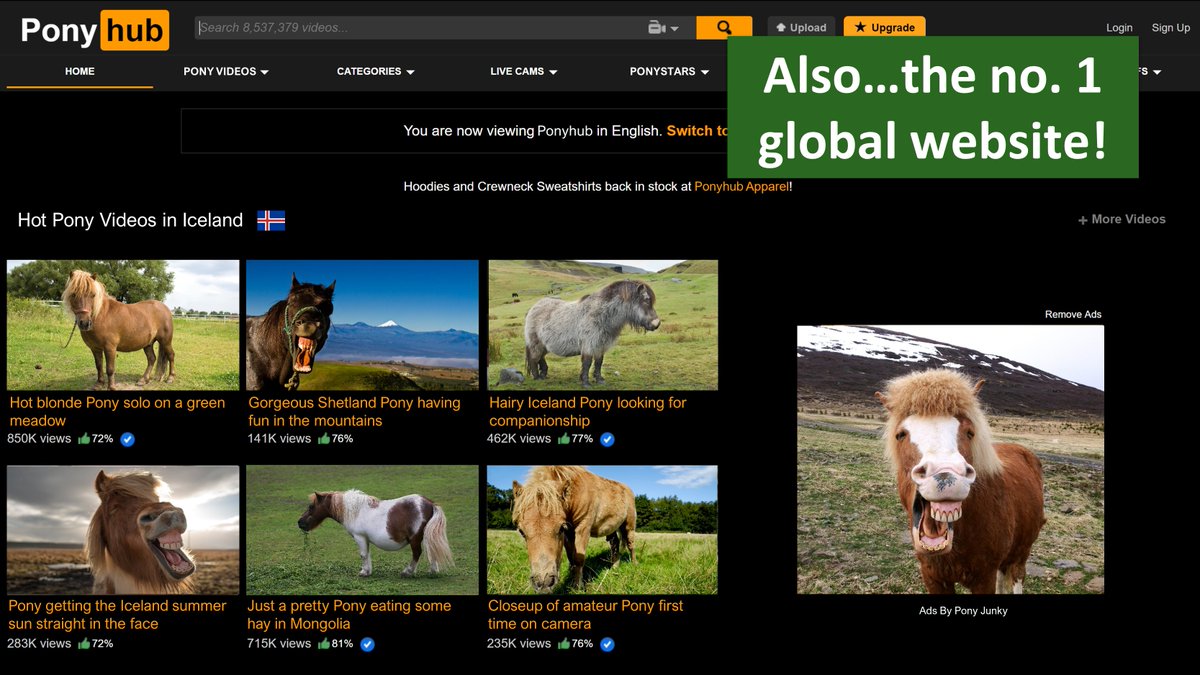Click the verified badge on Hairy Iceland Pony video
The width and height of the screenshot is (1200, 675).
click(607, 438)
